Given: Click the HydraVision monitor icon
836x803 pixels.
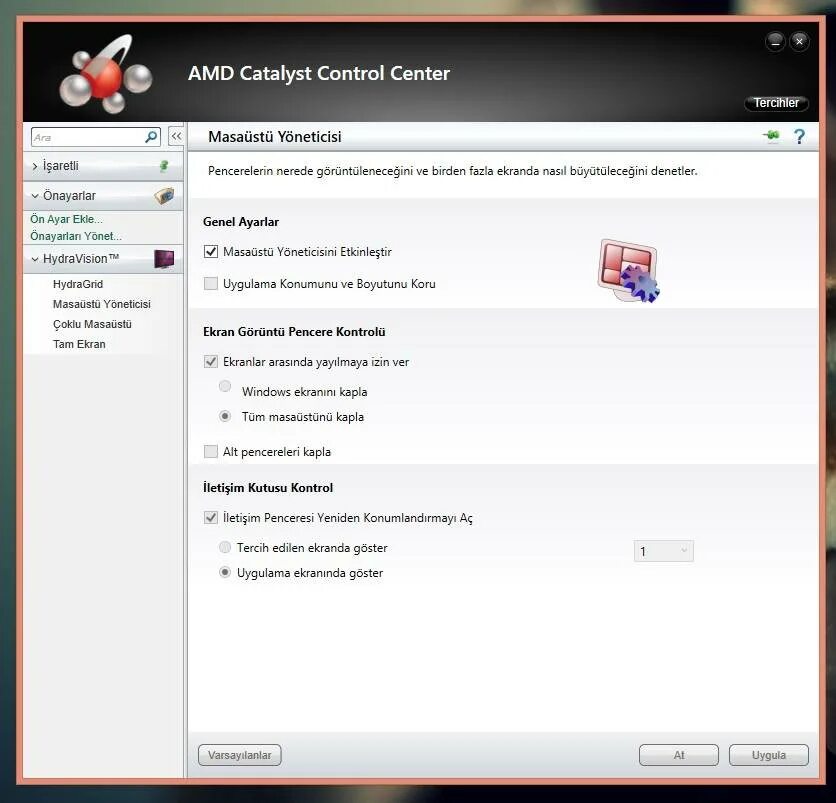Looking at the screenshot, I should (x=164, y=259).
